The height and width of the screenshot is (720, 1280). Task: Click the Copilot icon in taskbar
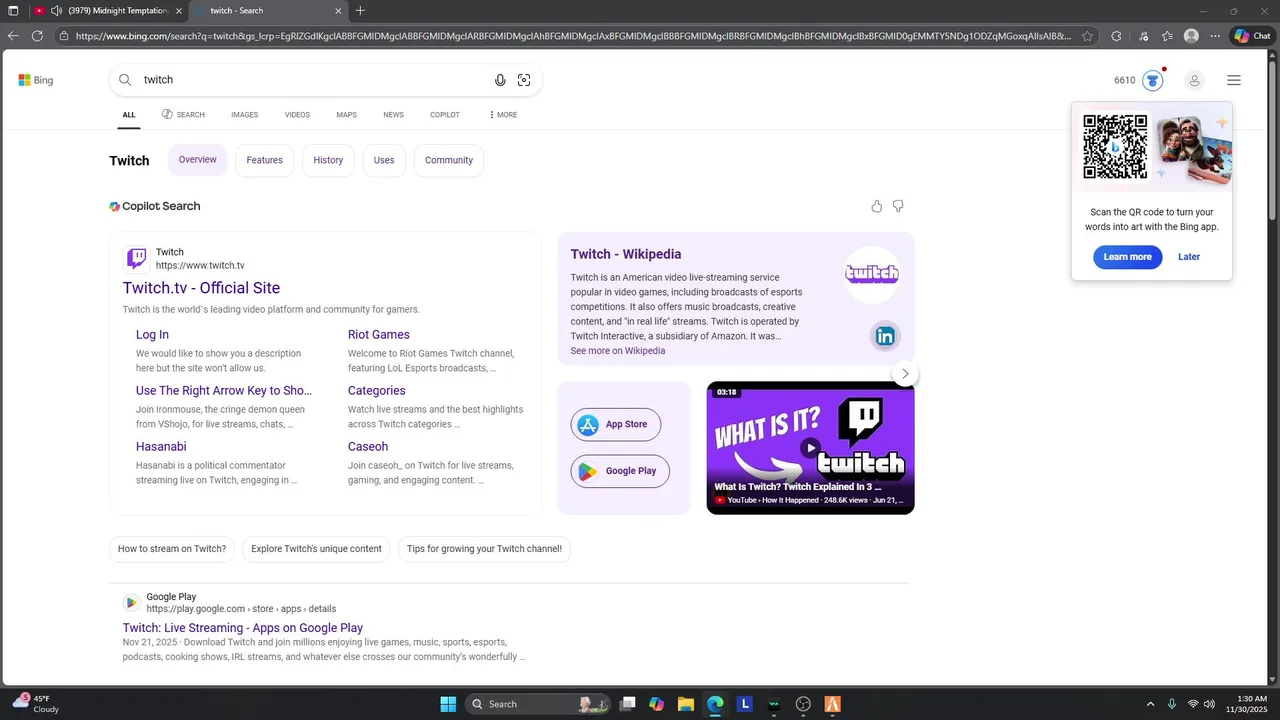[656, 704]
